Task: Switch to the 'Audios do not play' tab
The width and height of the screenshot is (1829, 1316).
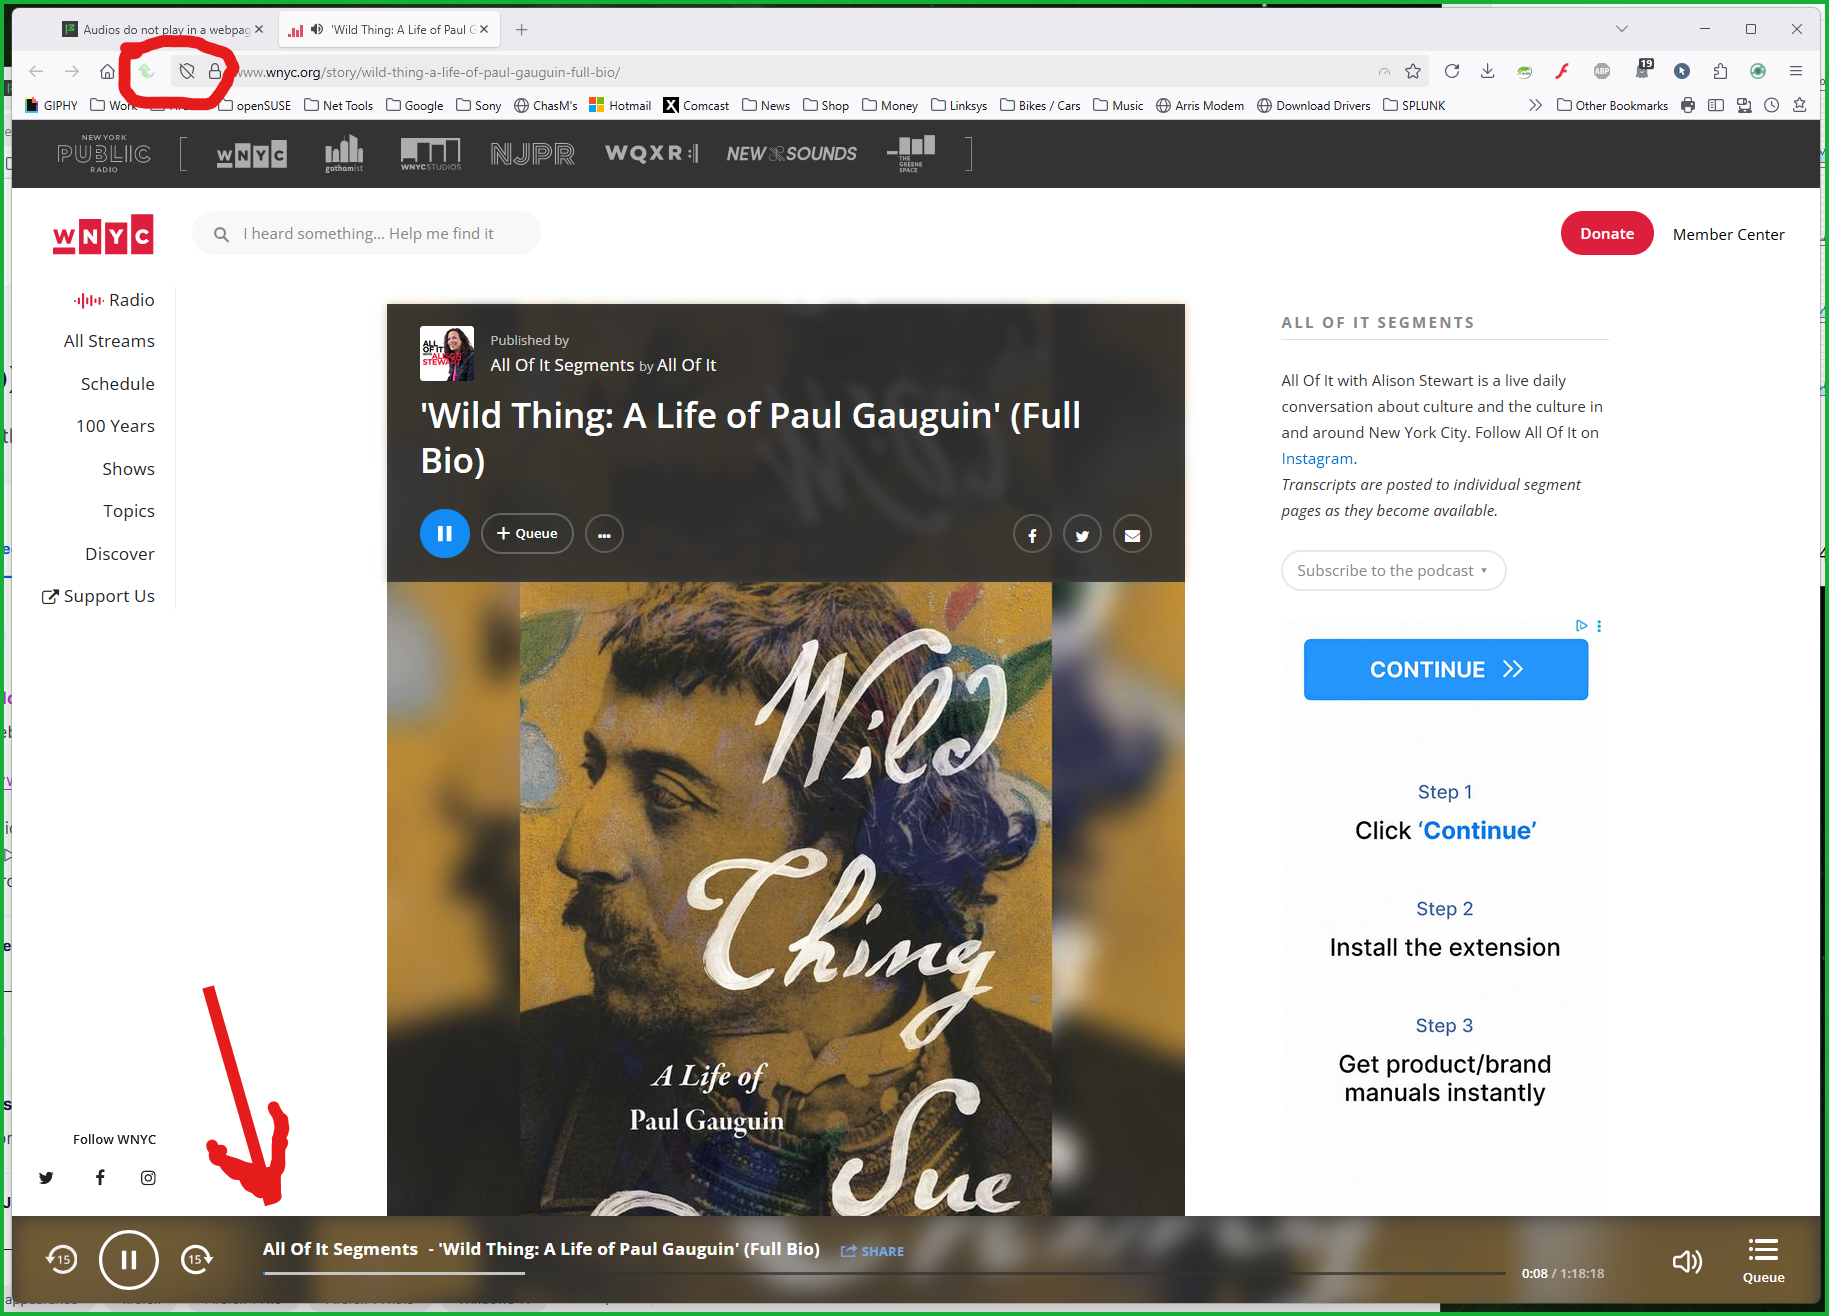Action: tap(164, 29)
